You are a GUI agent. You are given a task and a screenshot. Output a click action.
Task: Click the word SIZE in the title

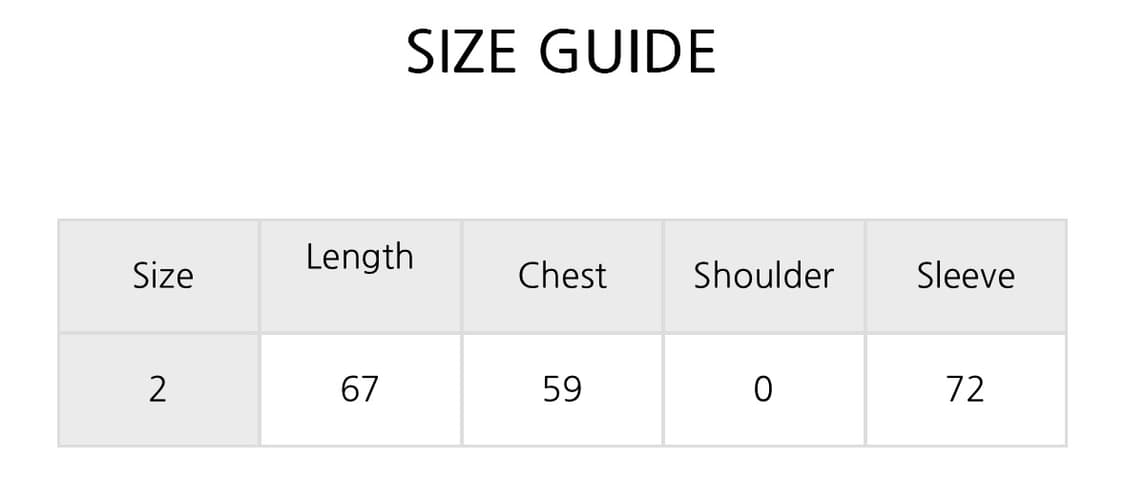[x=464, y=52]
